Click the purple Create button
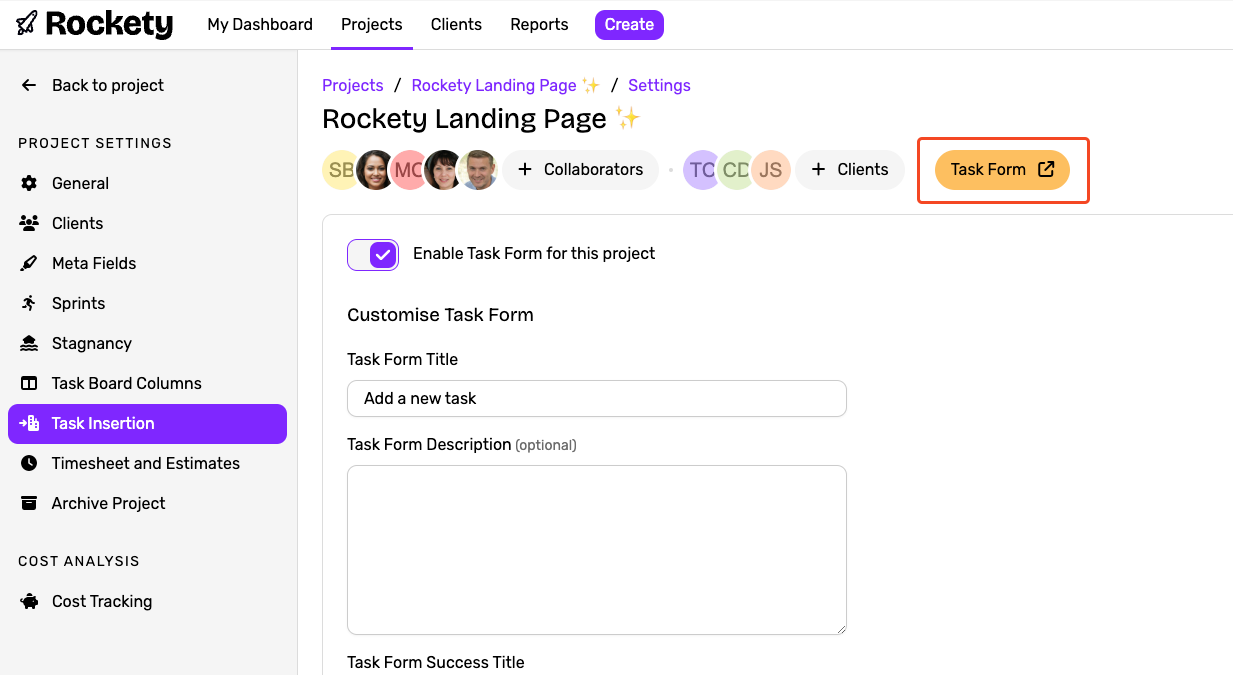 629,24
